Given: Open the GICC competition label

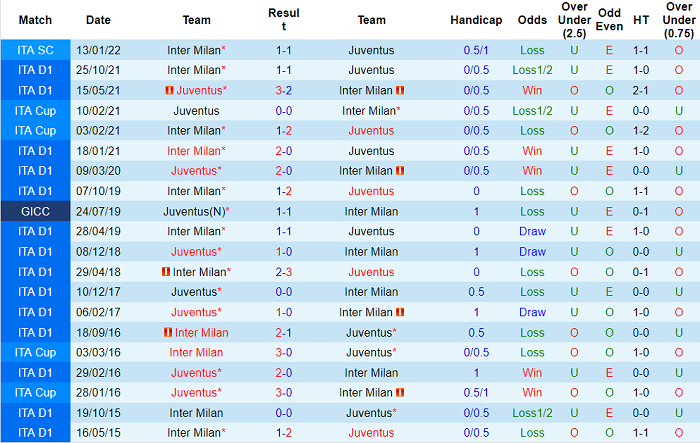Looking at the screenshot, I should point(35,211).
